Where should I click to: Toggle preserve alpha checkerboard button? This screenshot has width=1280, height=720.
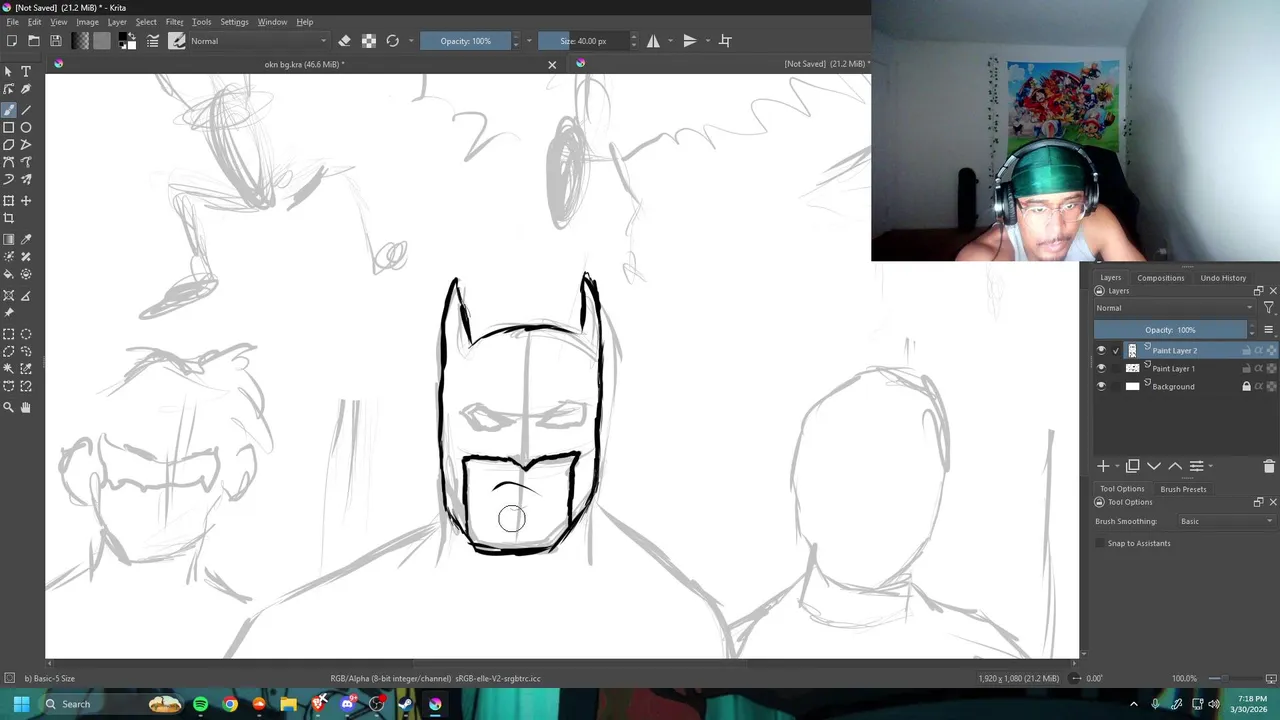coord(369,41)
